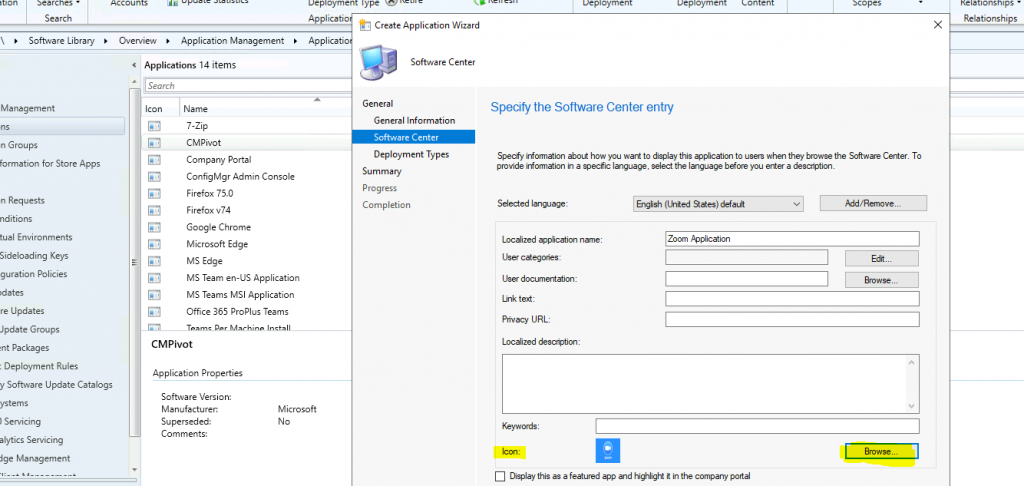
Task: Click Browse button for the Icon
Action: pyautogui.click(x=882, y=451)
